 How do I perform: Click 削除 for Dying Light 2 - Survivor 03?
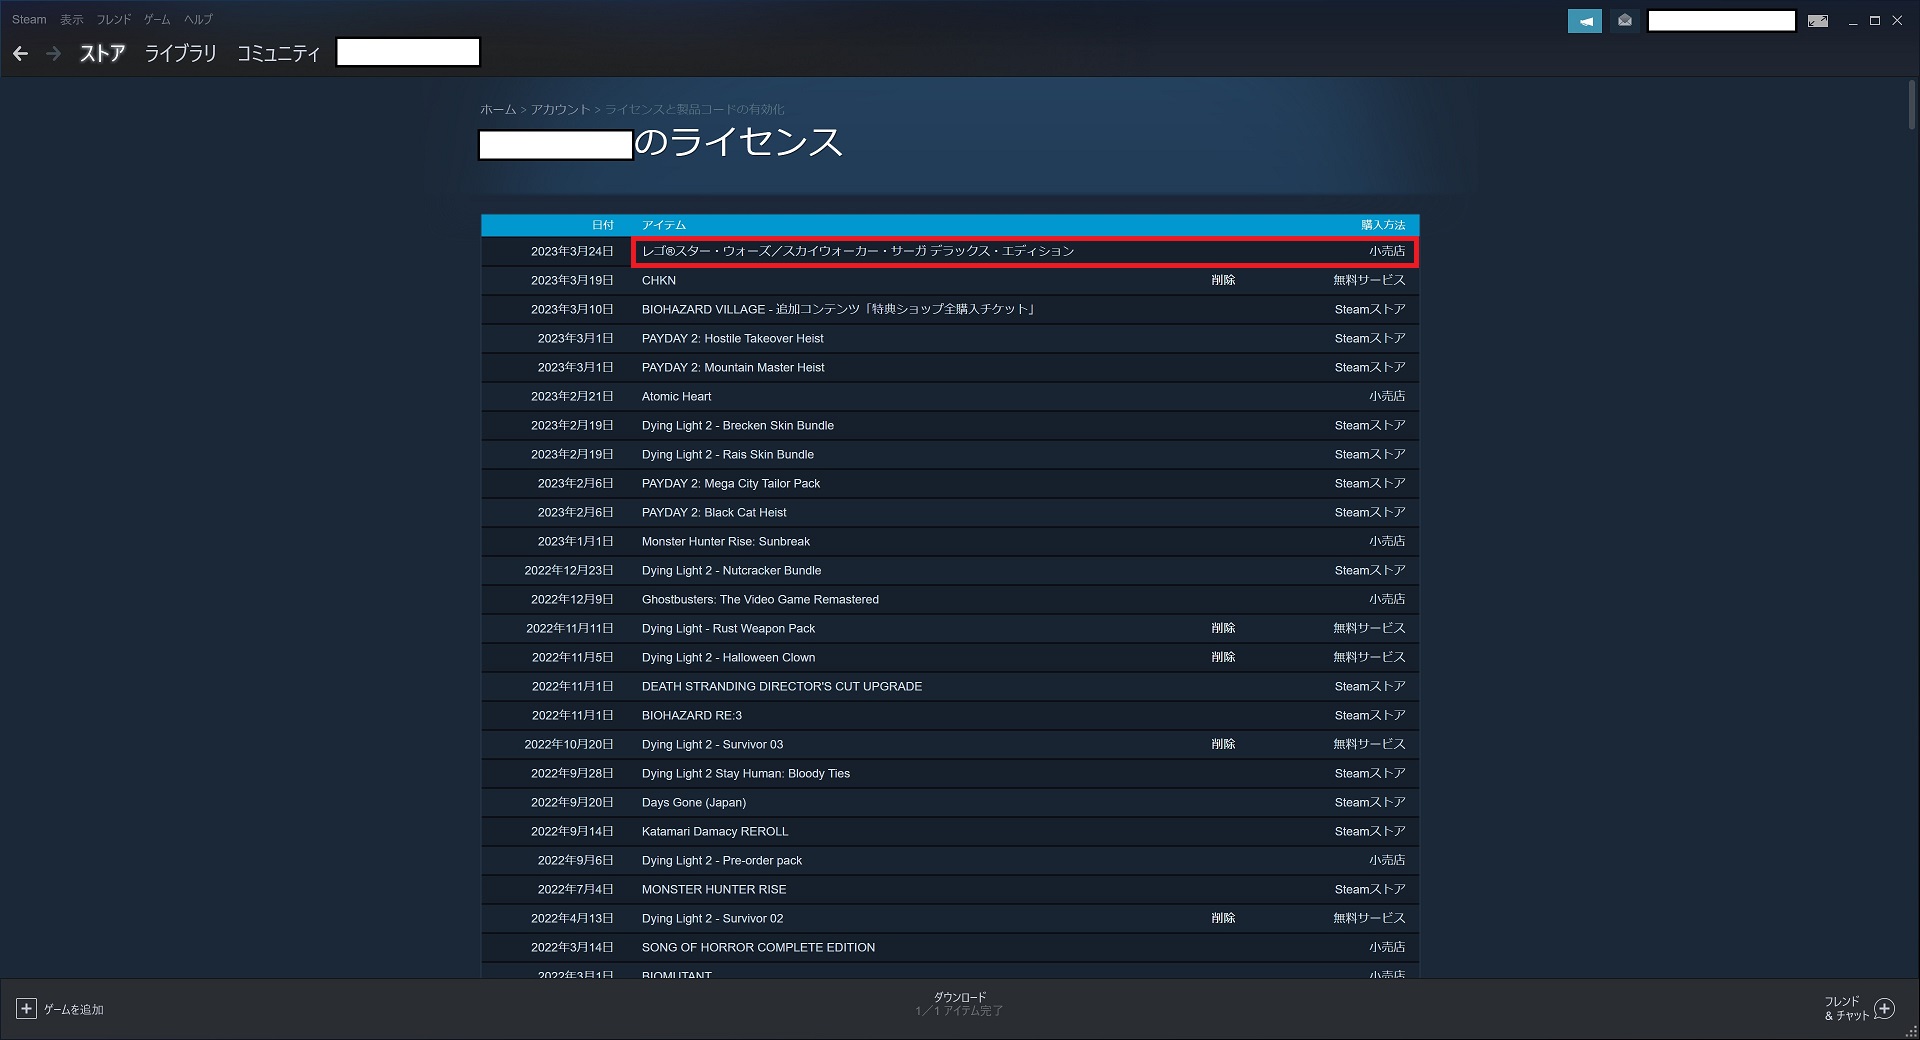pyautogui.click(x=1223, y=744)
